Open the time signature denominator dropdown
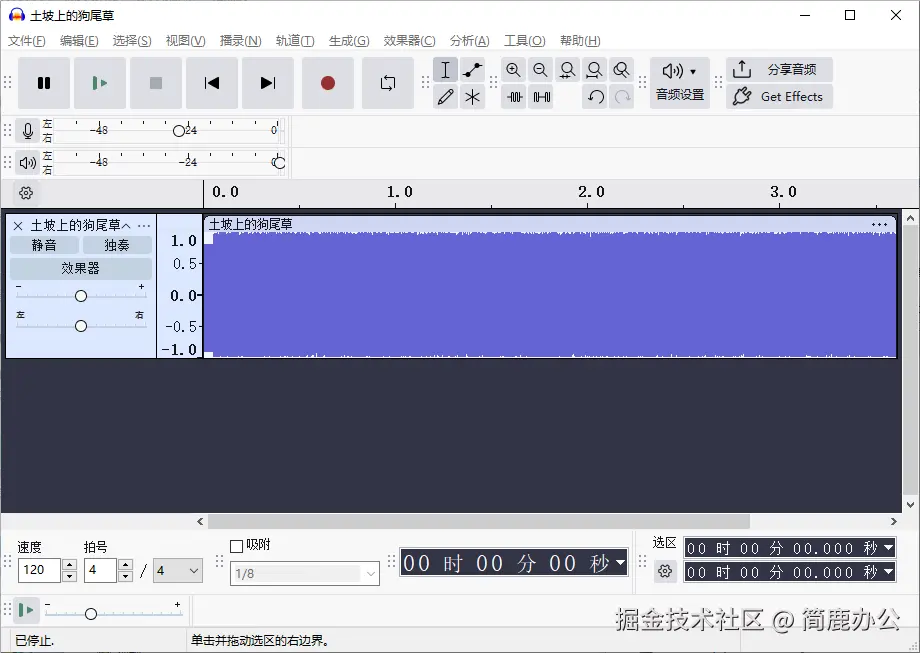920x653 pixels. 177,570
